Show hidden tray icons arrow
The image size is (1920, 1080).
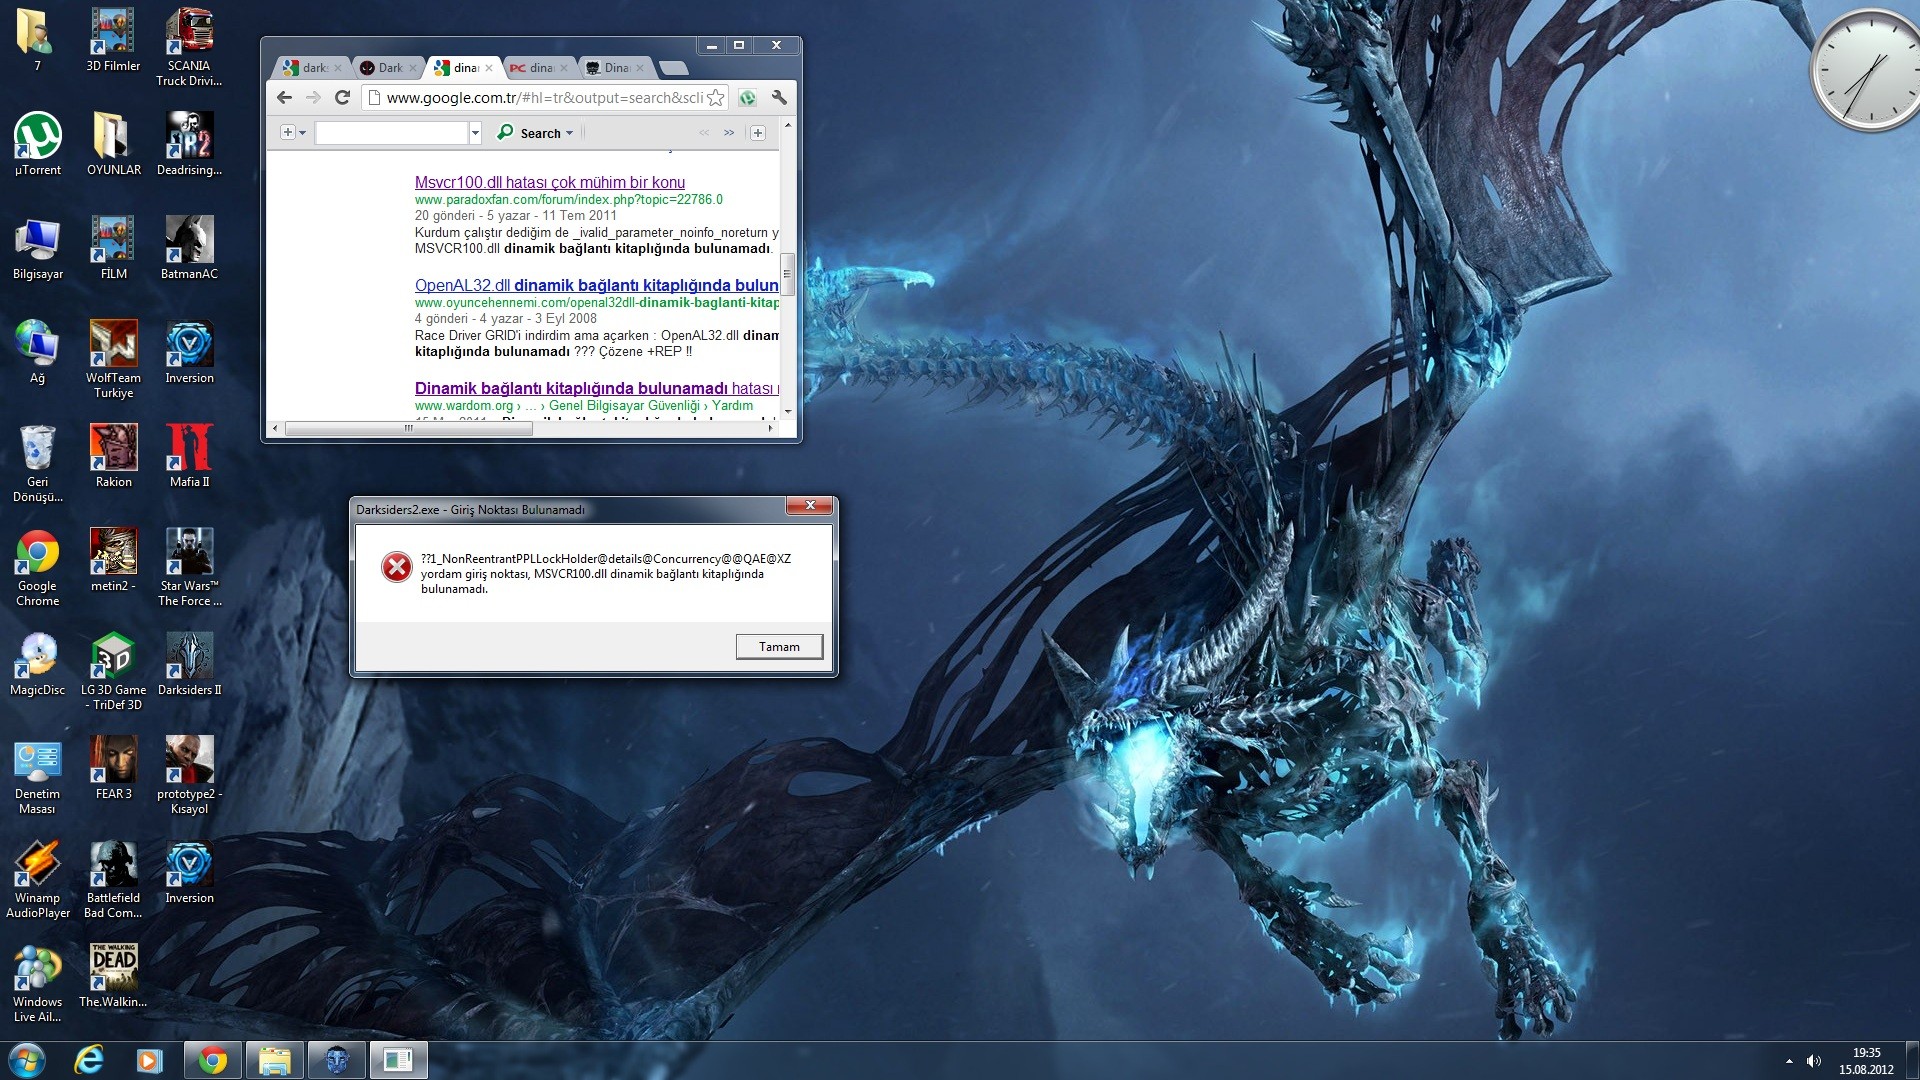1789,1060
